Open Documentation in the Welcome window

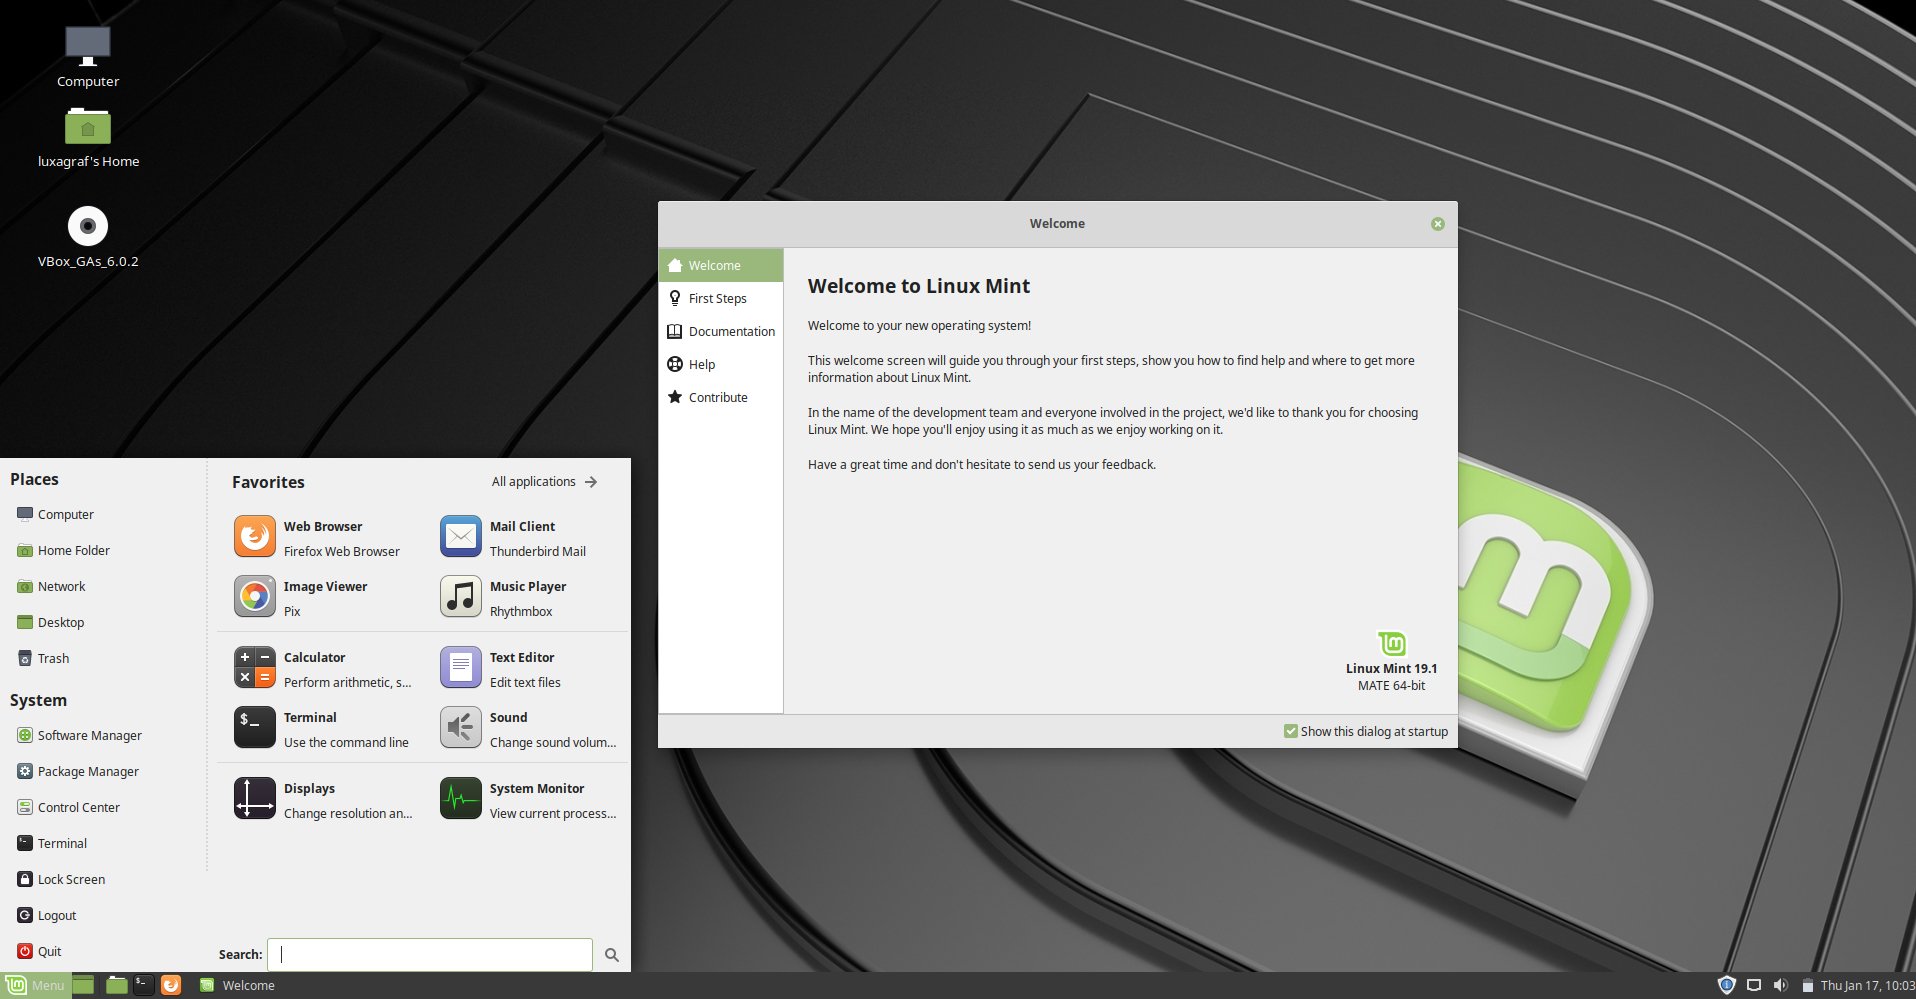click(x=732, y=331)
